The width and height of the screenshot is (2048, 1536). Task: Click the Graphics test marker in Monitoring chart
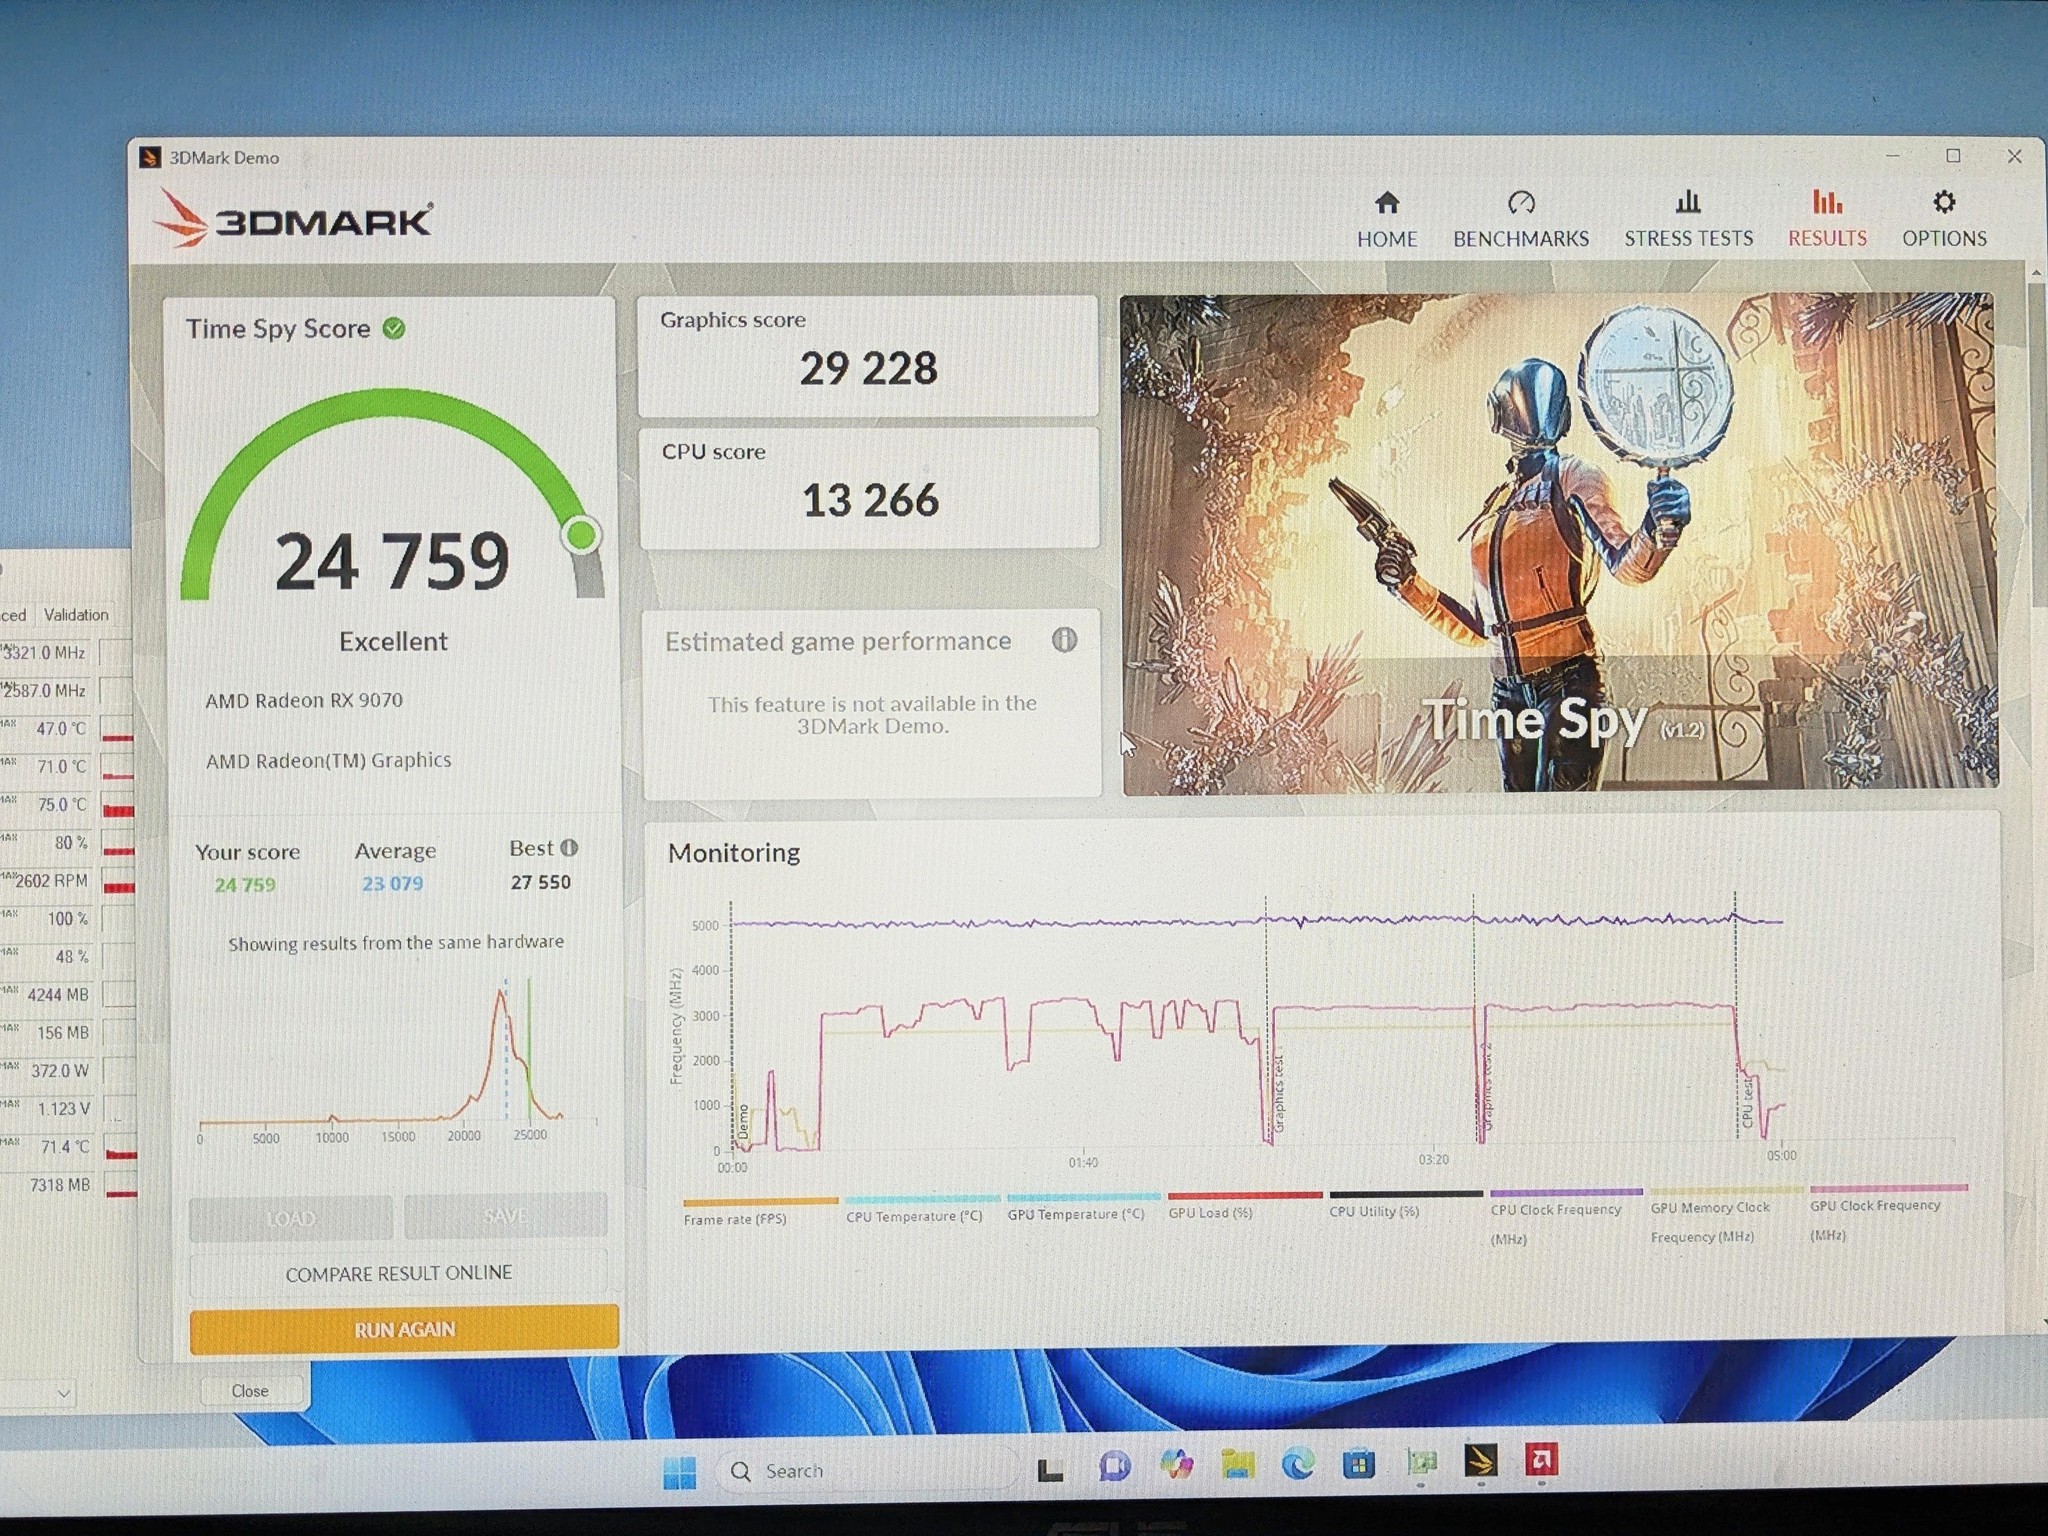(x=1278, y=1094)
